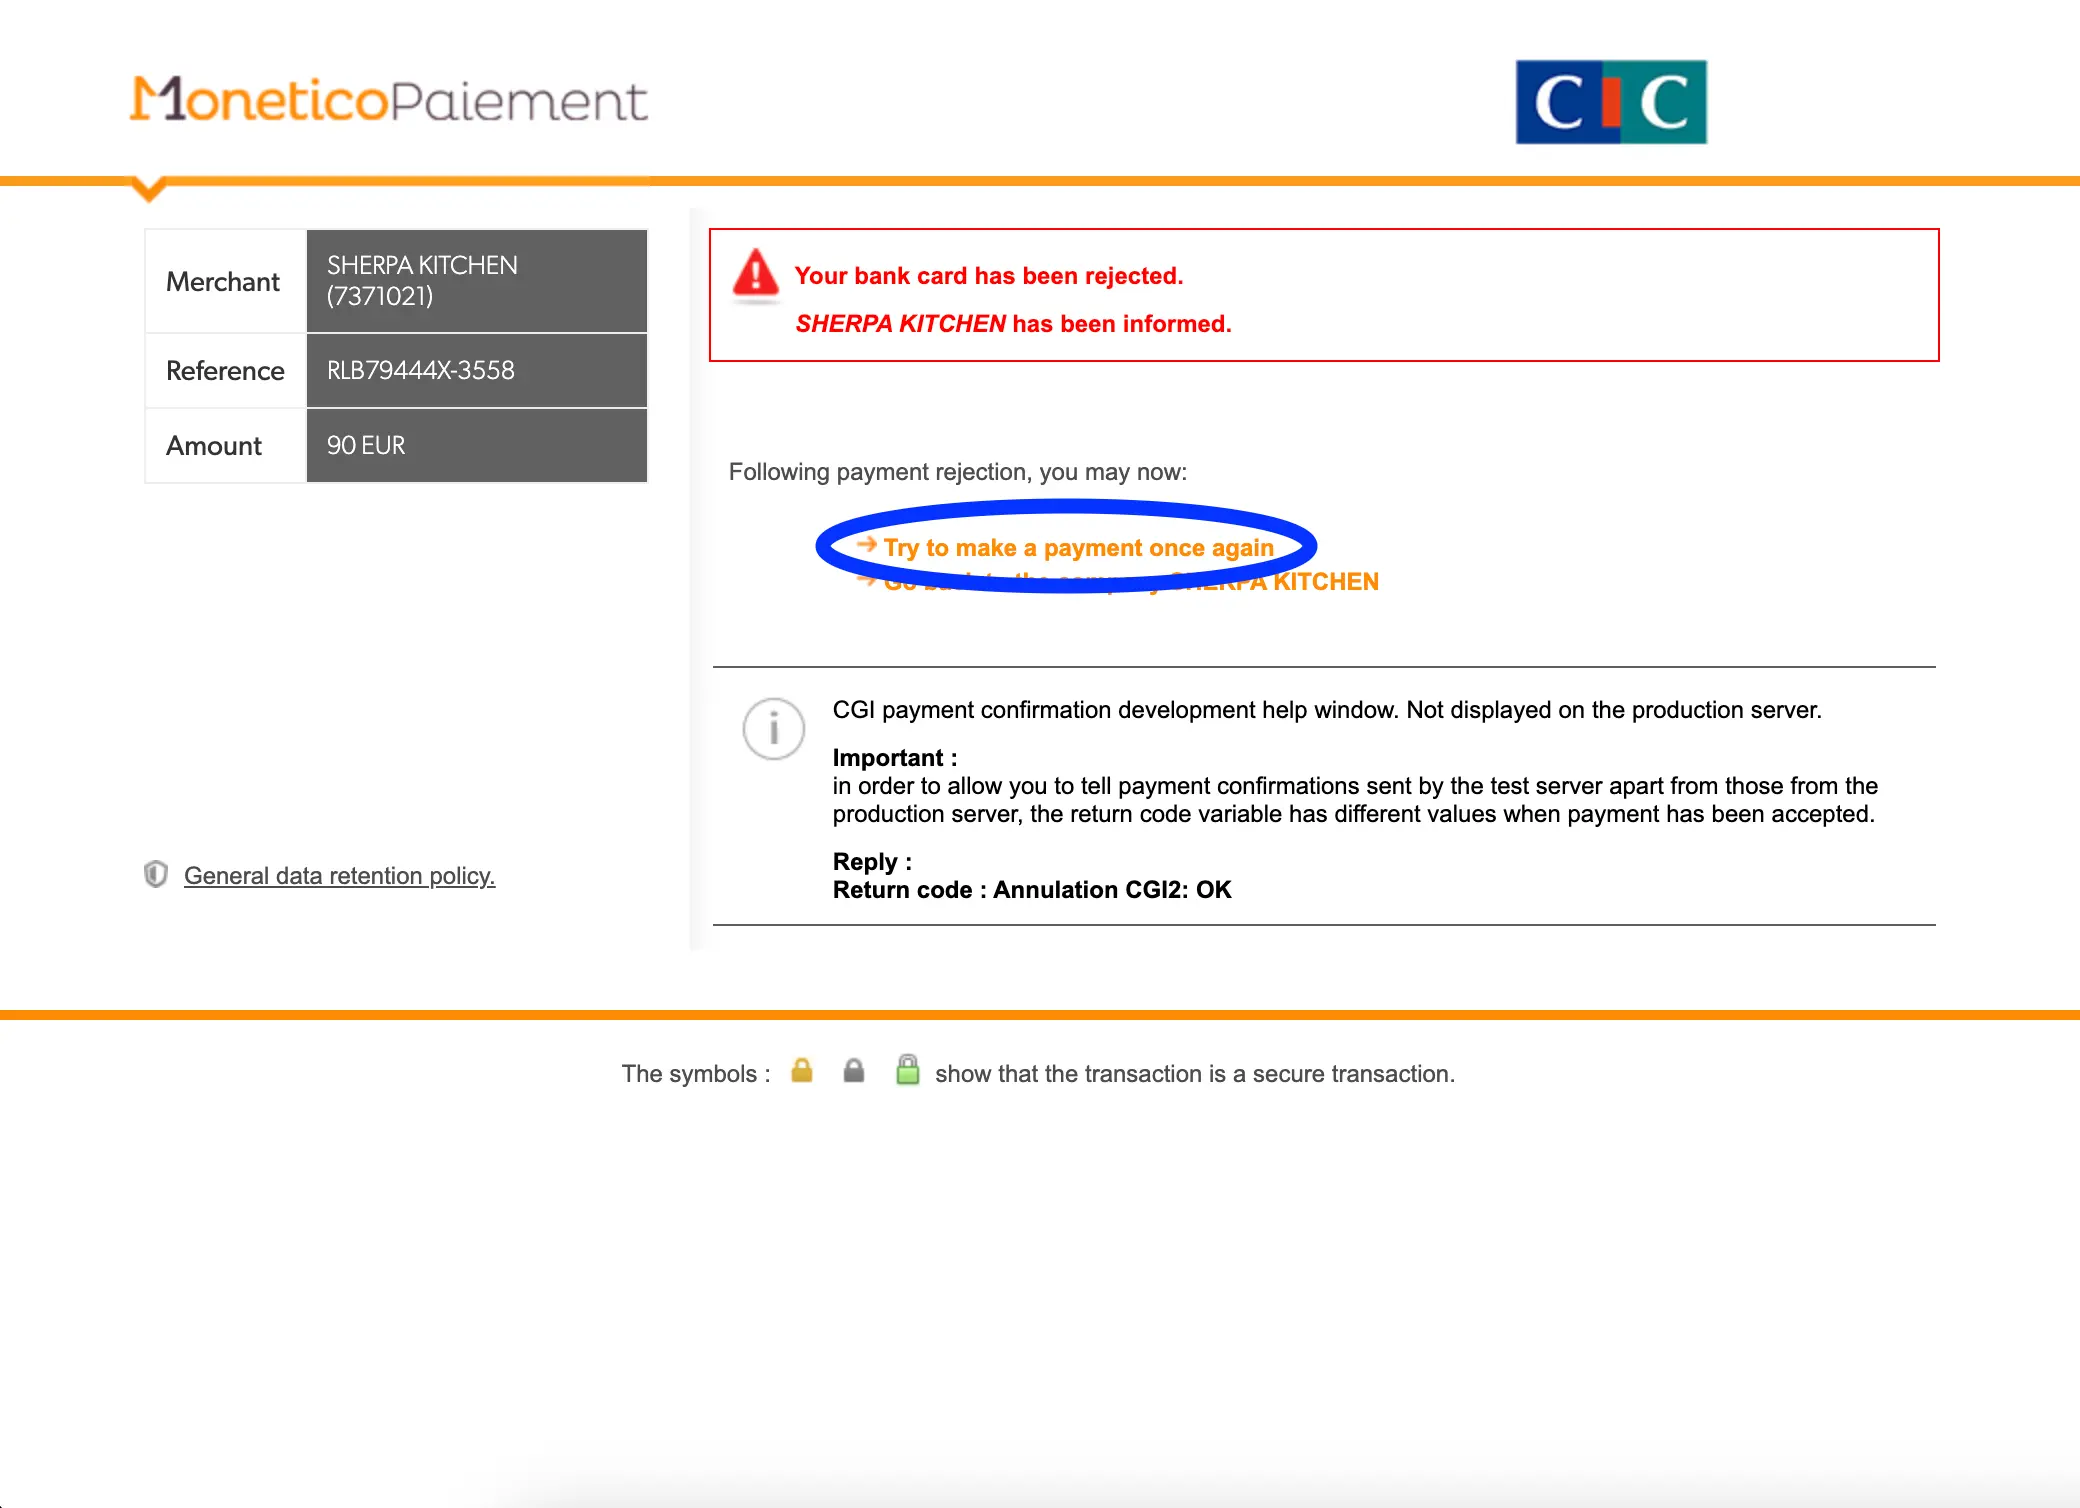Click the CIC bank logo
Screen dimensions: 2080x1508
coord(1611,101)
